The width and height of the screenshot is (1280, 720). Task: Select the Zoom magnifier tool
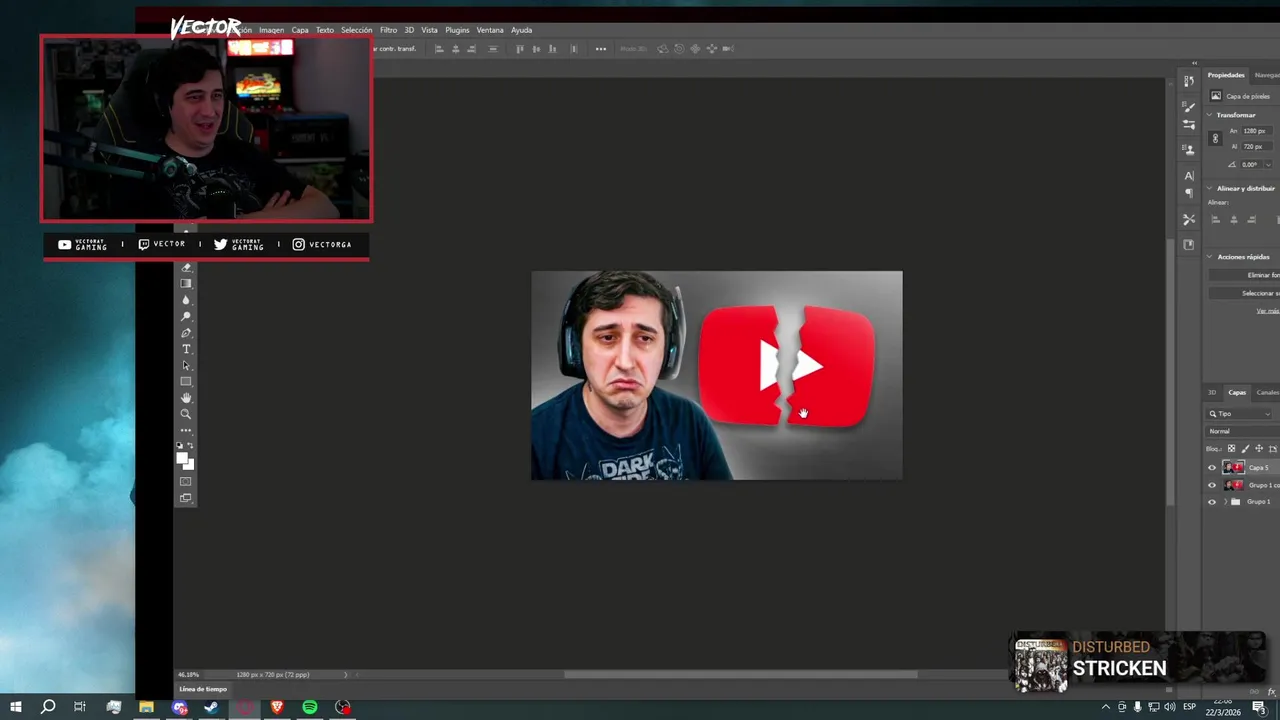click(x=186, y=414)
